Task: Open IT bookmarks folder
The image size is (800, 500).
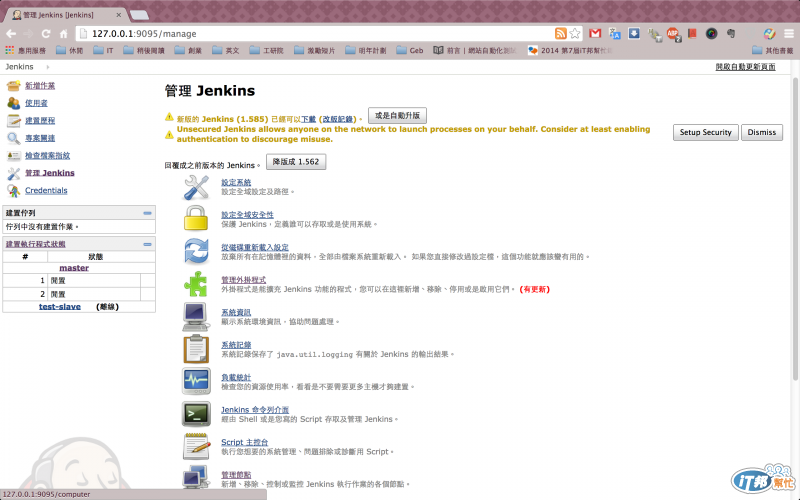Action: click(x=104, y=50)
